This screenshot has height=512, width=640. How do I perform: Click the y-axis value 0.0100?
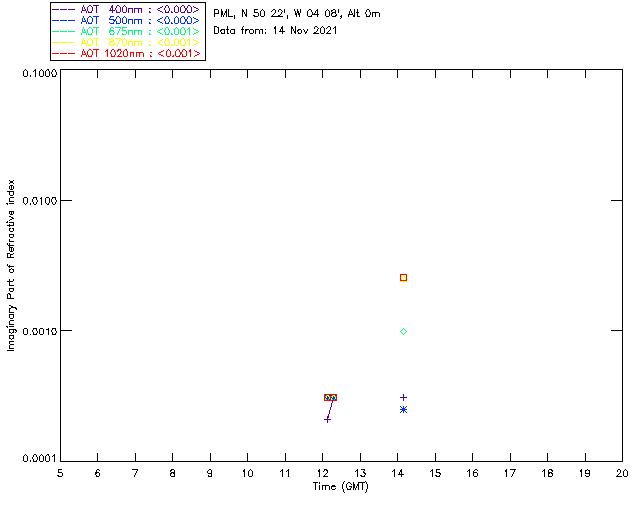pyautogui.click(x=40, y=201)
